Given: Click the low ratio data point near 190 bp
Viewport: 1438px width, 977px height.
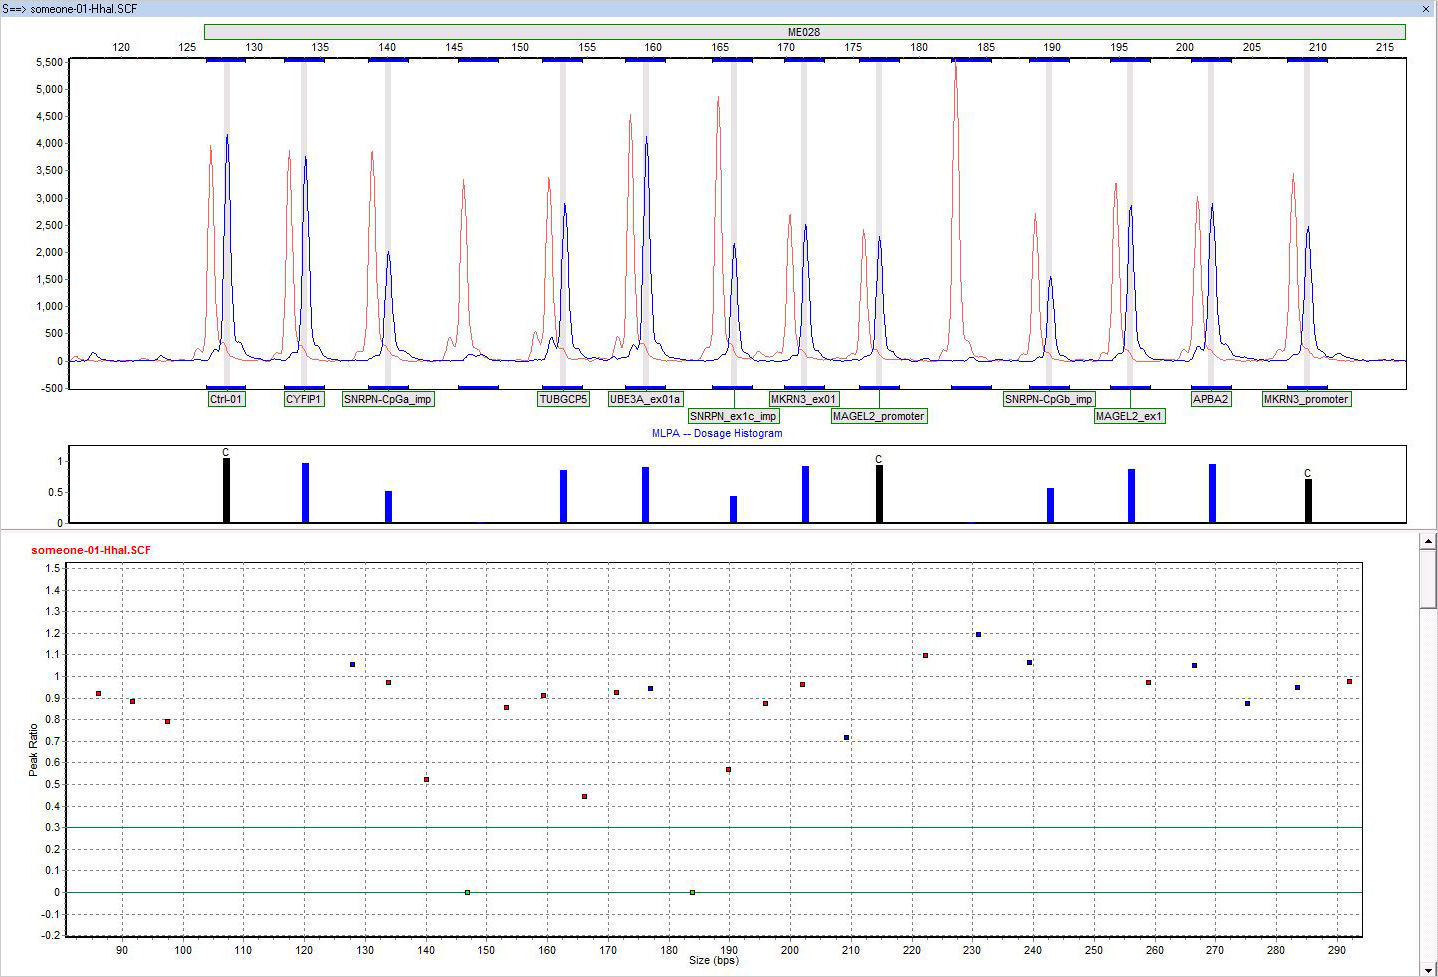Looking at the screenshot, I should click(x=727, y=770).
